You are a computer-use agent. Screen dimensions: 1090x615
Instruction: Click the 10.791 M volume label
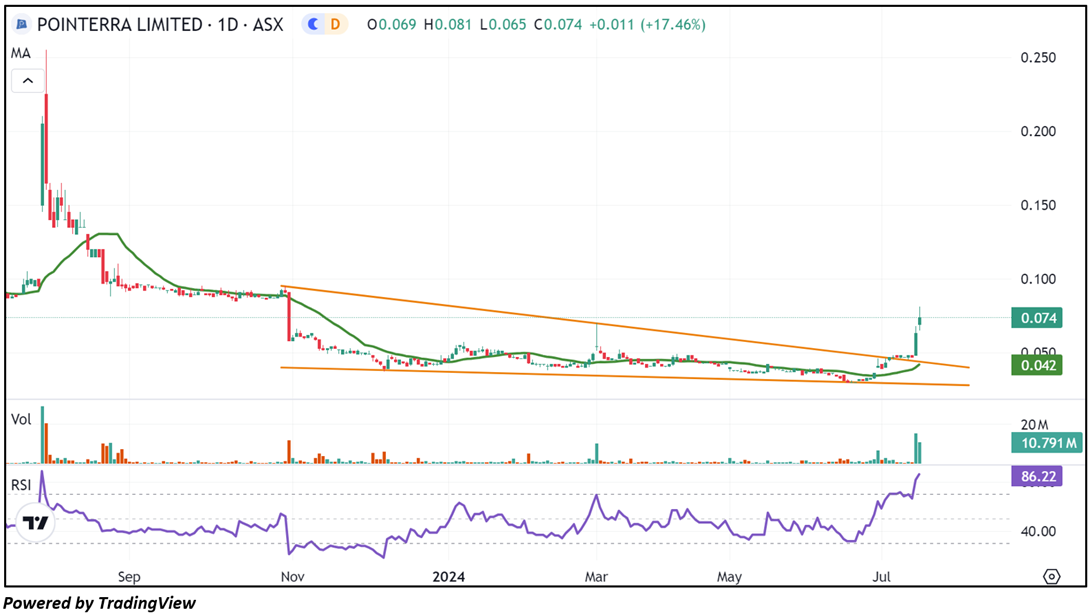pyautogui.click(x=1047, y=443)
